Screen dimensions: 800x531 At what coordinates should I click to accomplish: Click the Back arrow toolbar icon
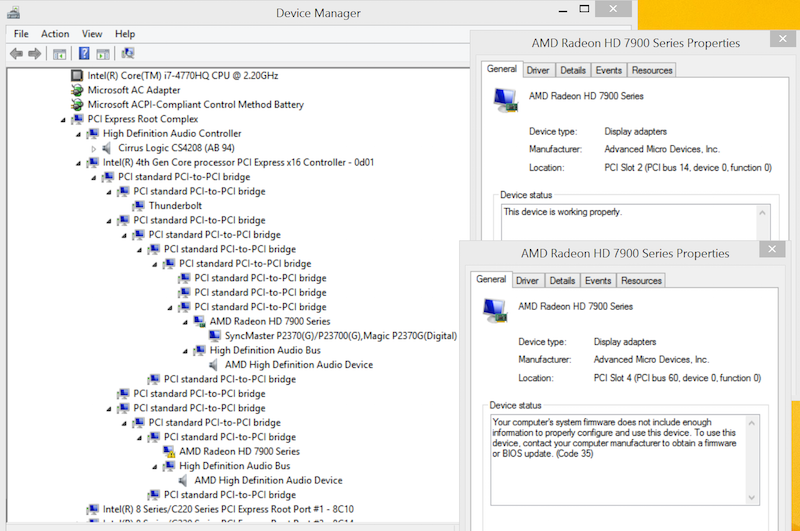click(x=16, y=54)
